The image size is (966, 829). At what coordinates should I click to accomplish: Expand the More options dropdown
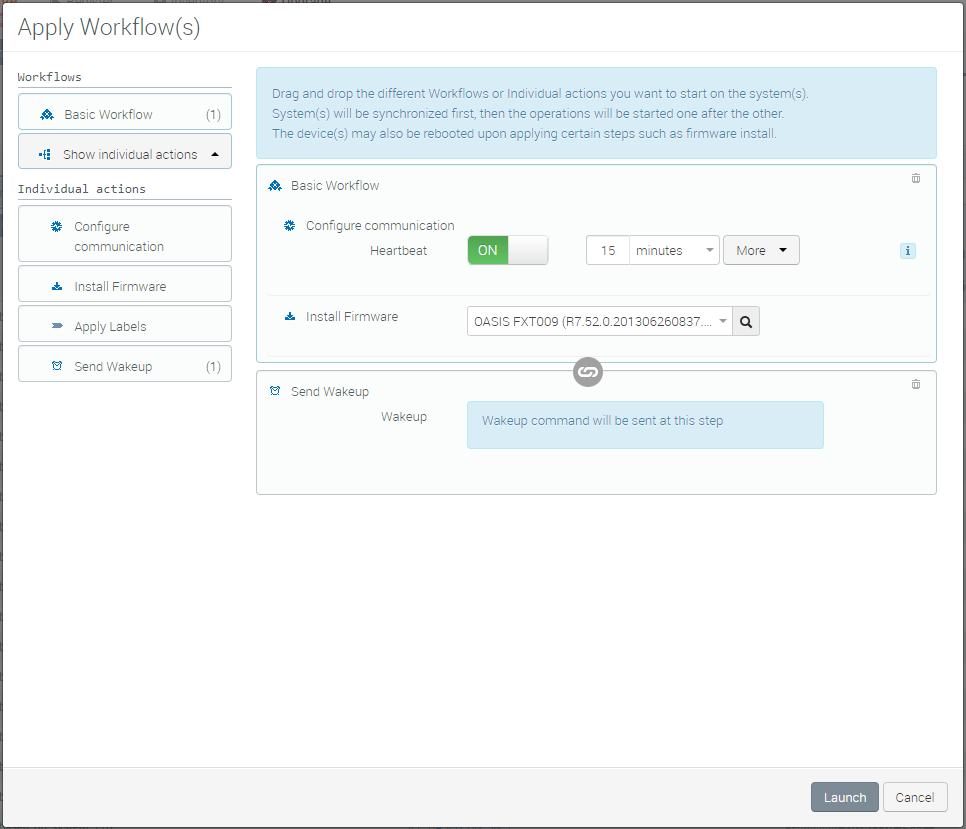point(761,251)
